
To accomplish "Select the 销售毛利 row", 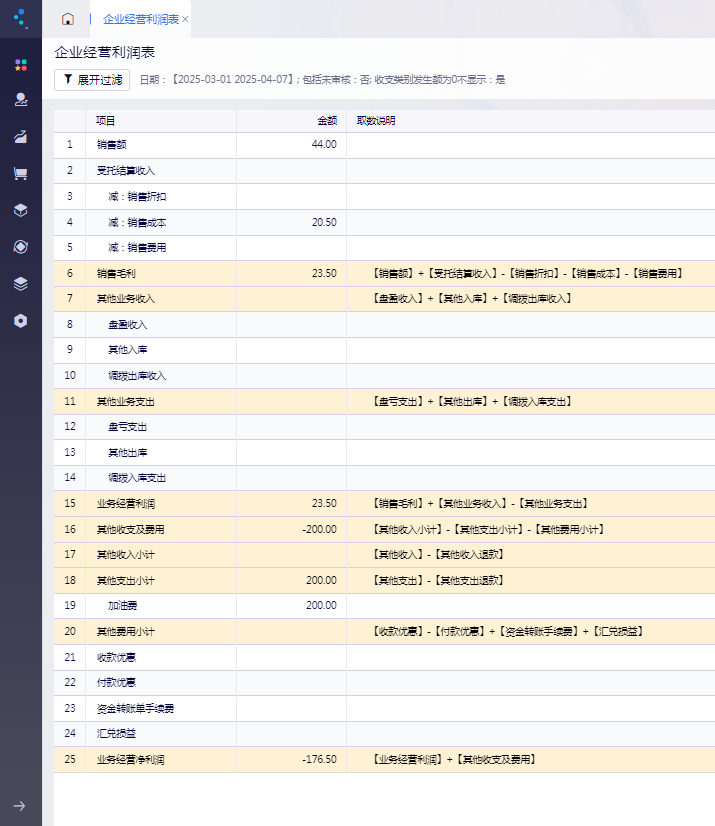I will click(384, 273).
